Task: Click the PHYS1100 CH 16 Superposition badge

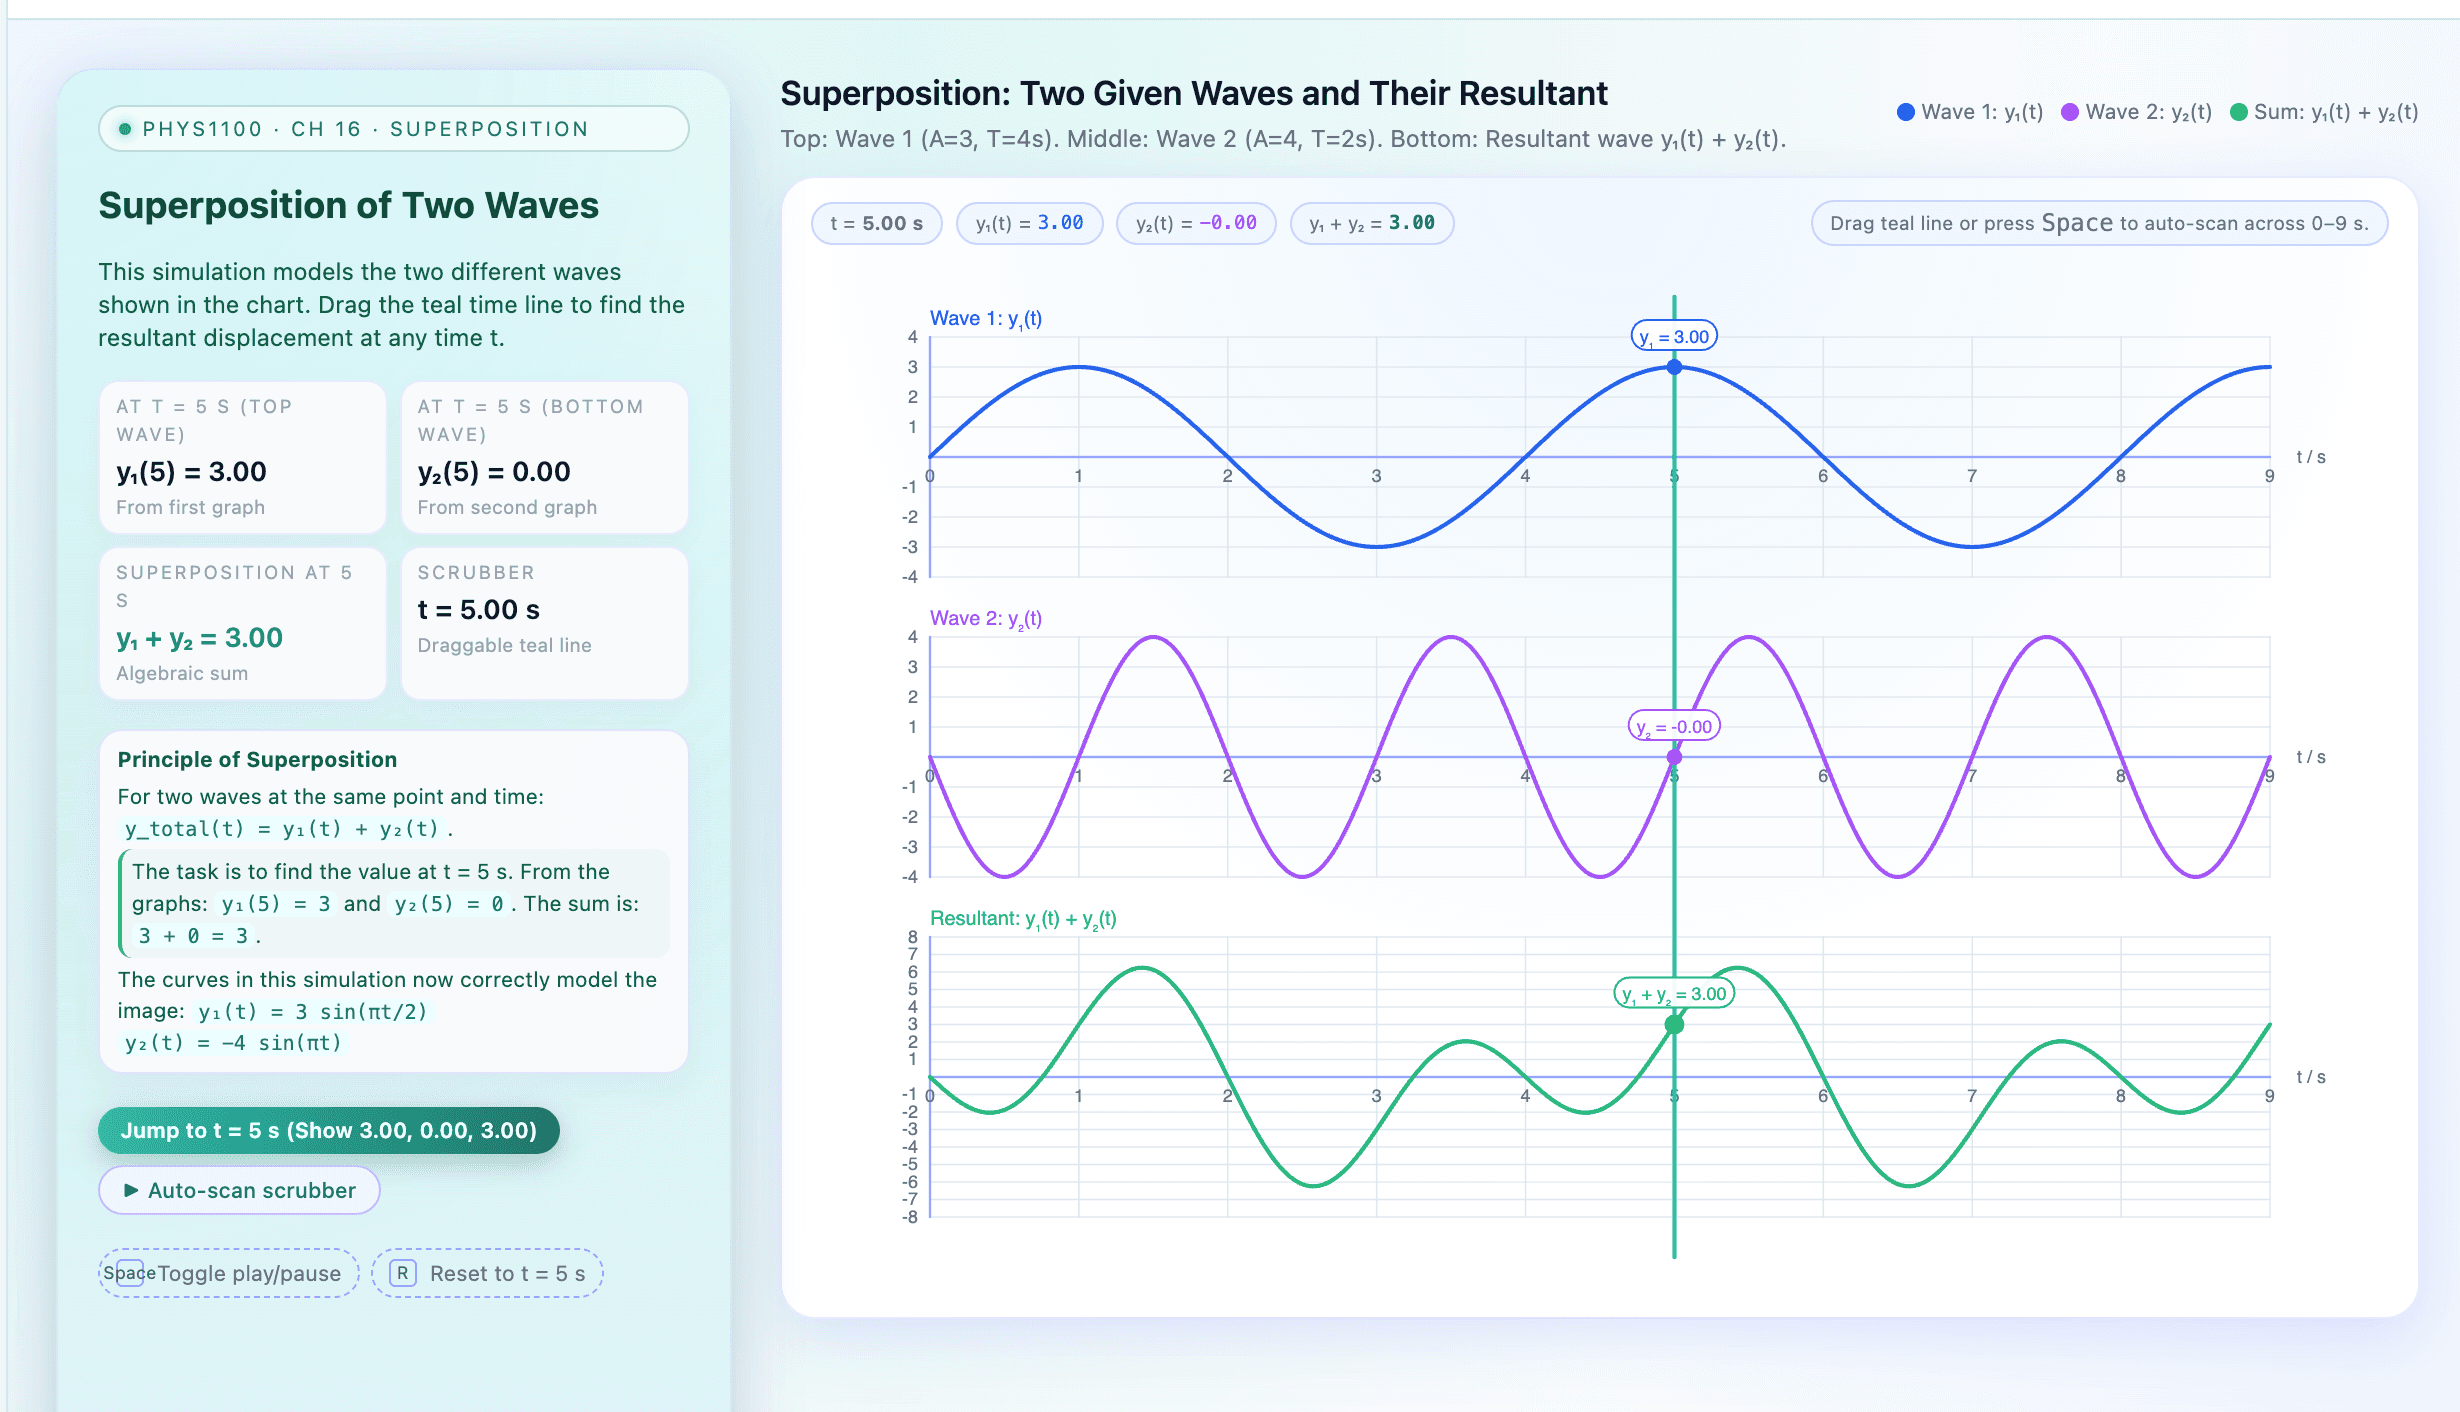Action: 394,129
